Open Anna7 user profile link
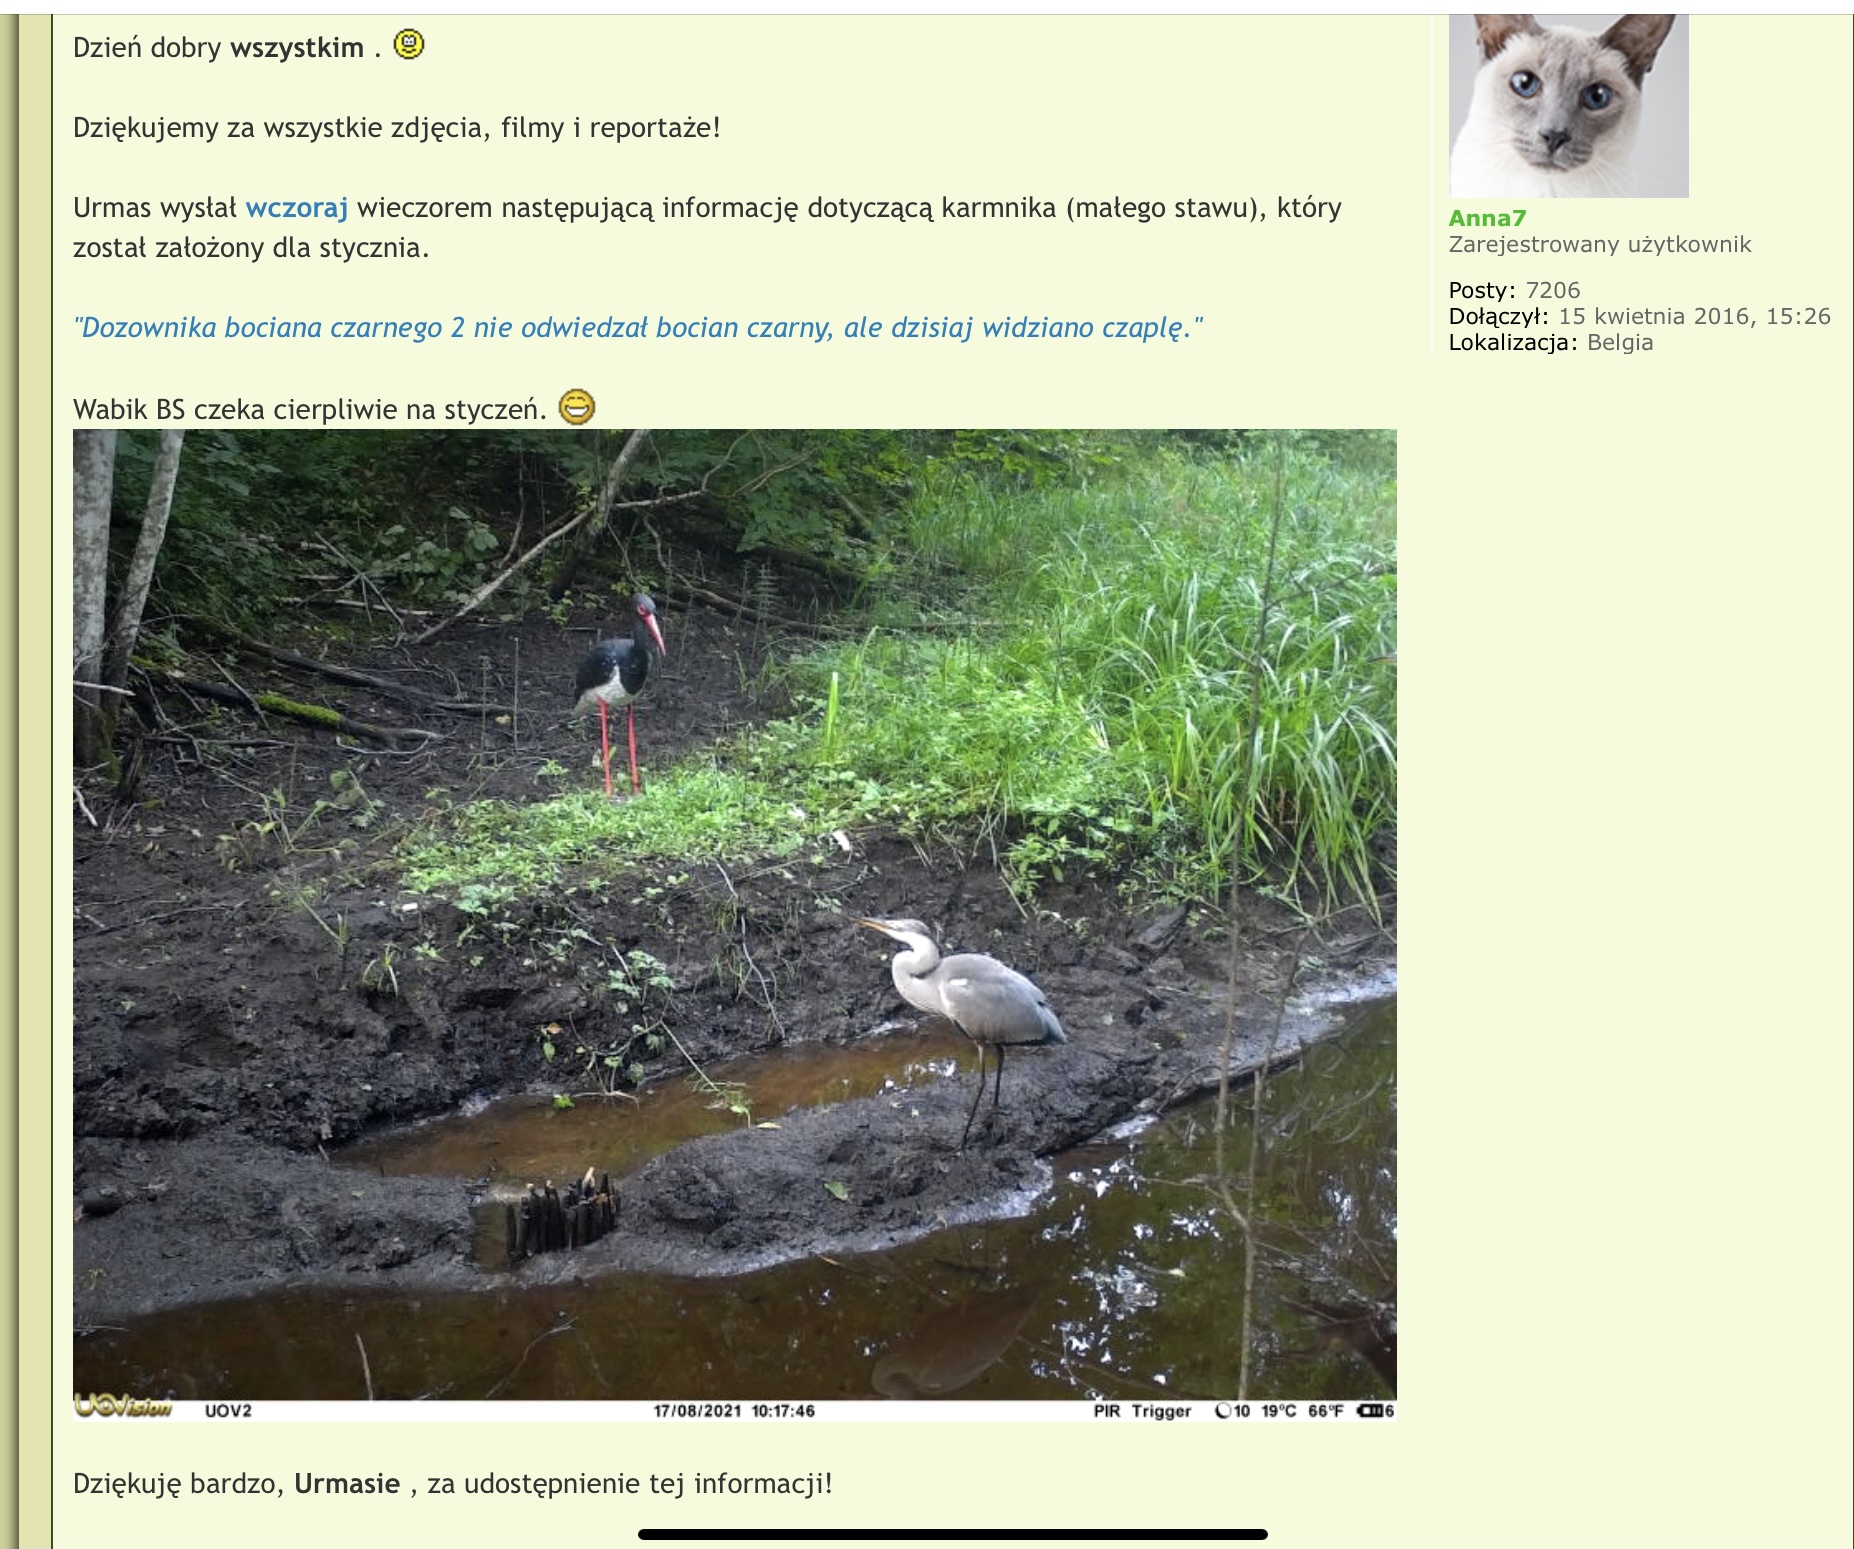Image resolution: width=1854 pixels, height=1549 pixels. 1487,218
